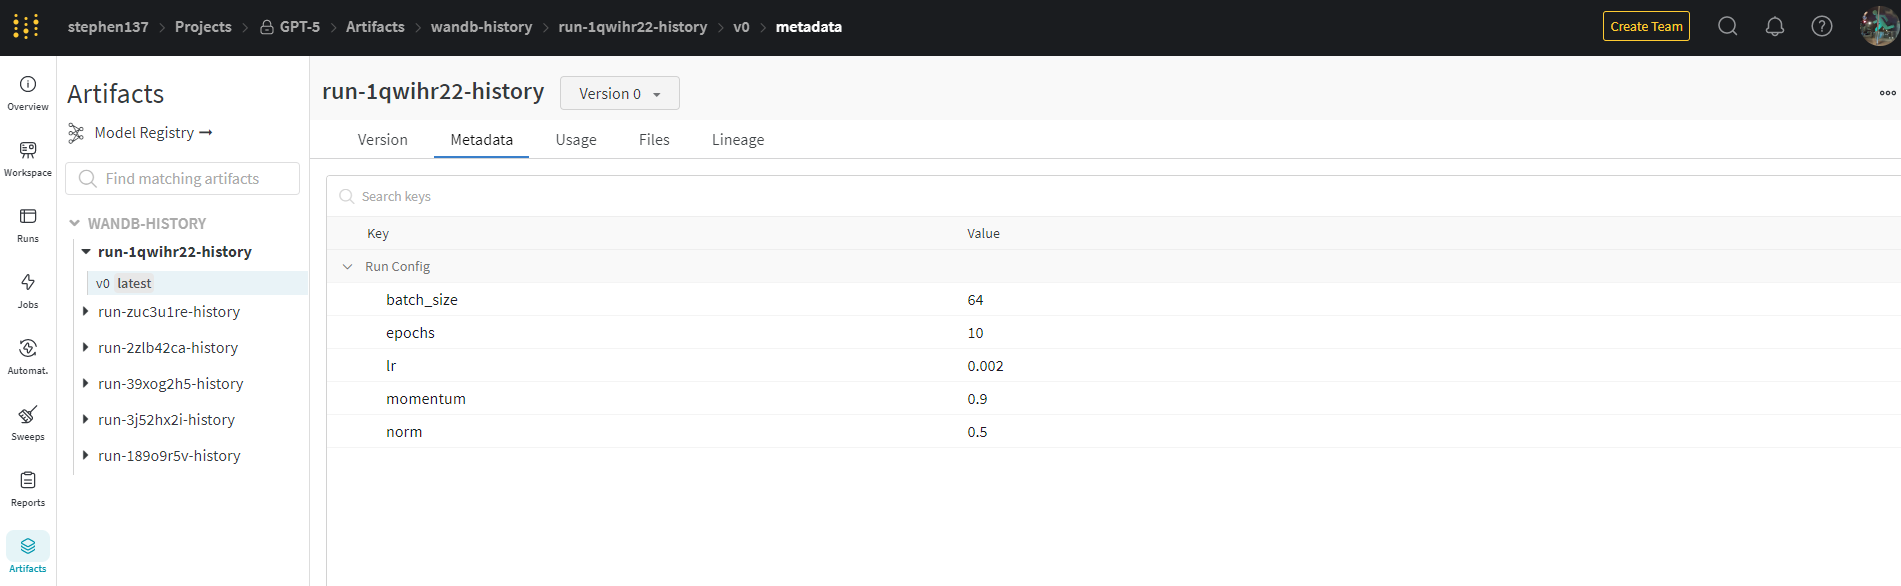Click the Create Team button
Viewport: 1901px width, 586px height.
pos(1646,26)
